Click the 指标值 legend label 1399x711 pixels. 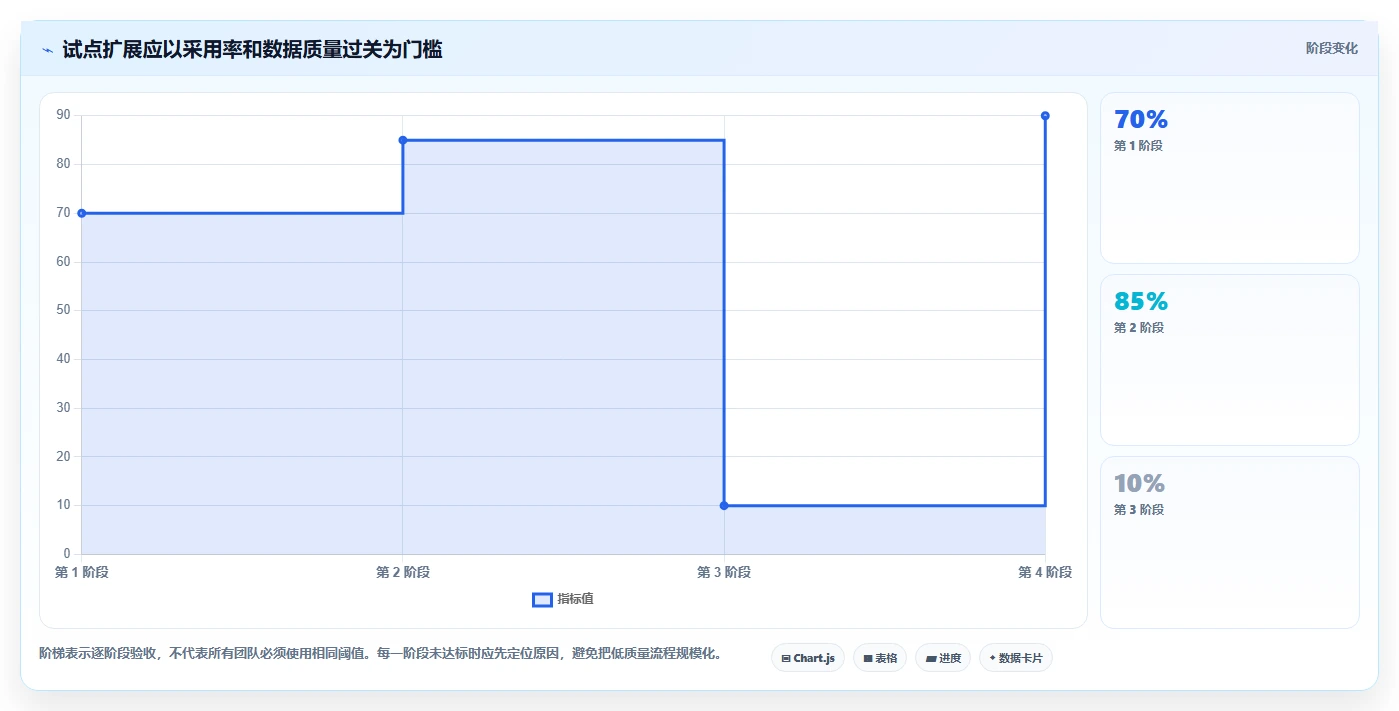(x=576, y=599)
